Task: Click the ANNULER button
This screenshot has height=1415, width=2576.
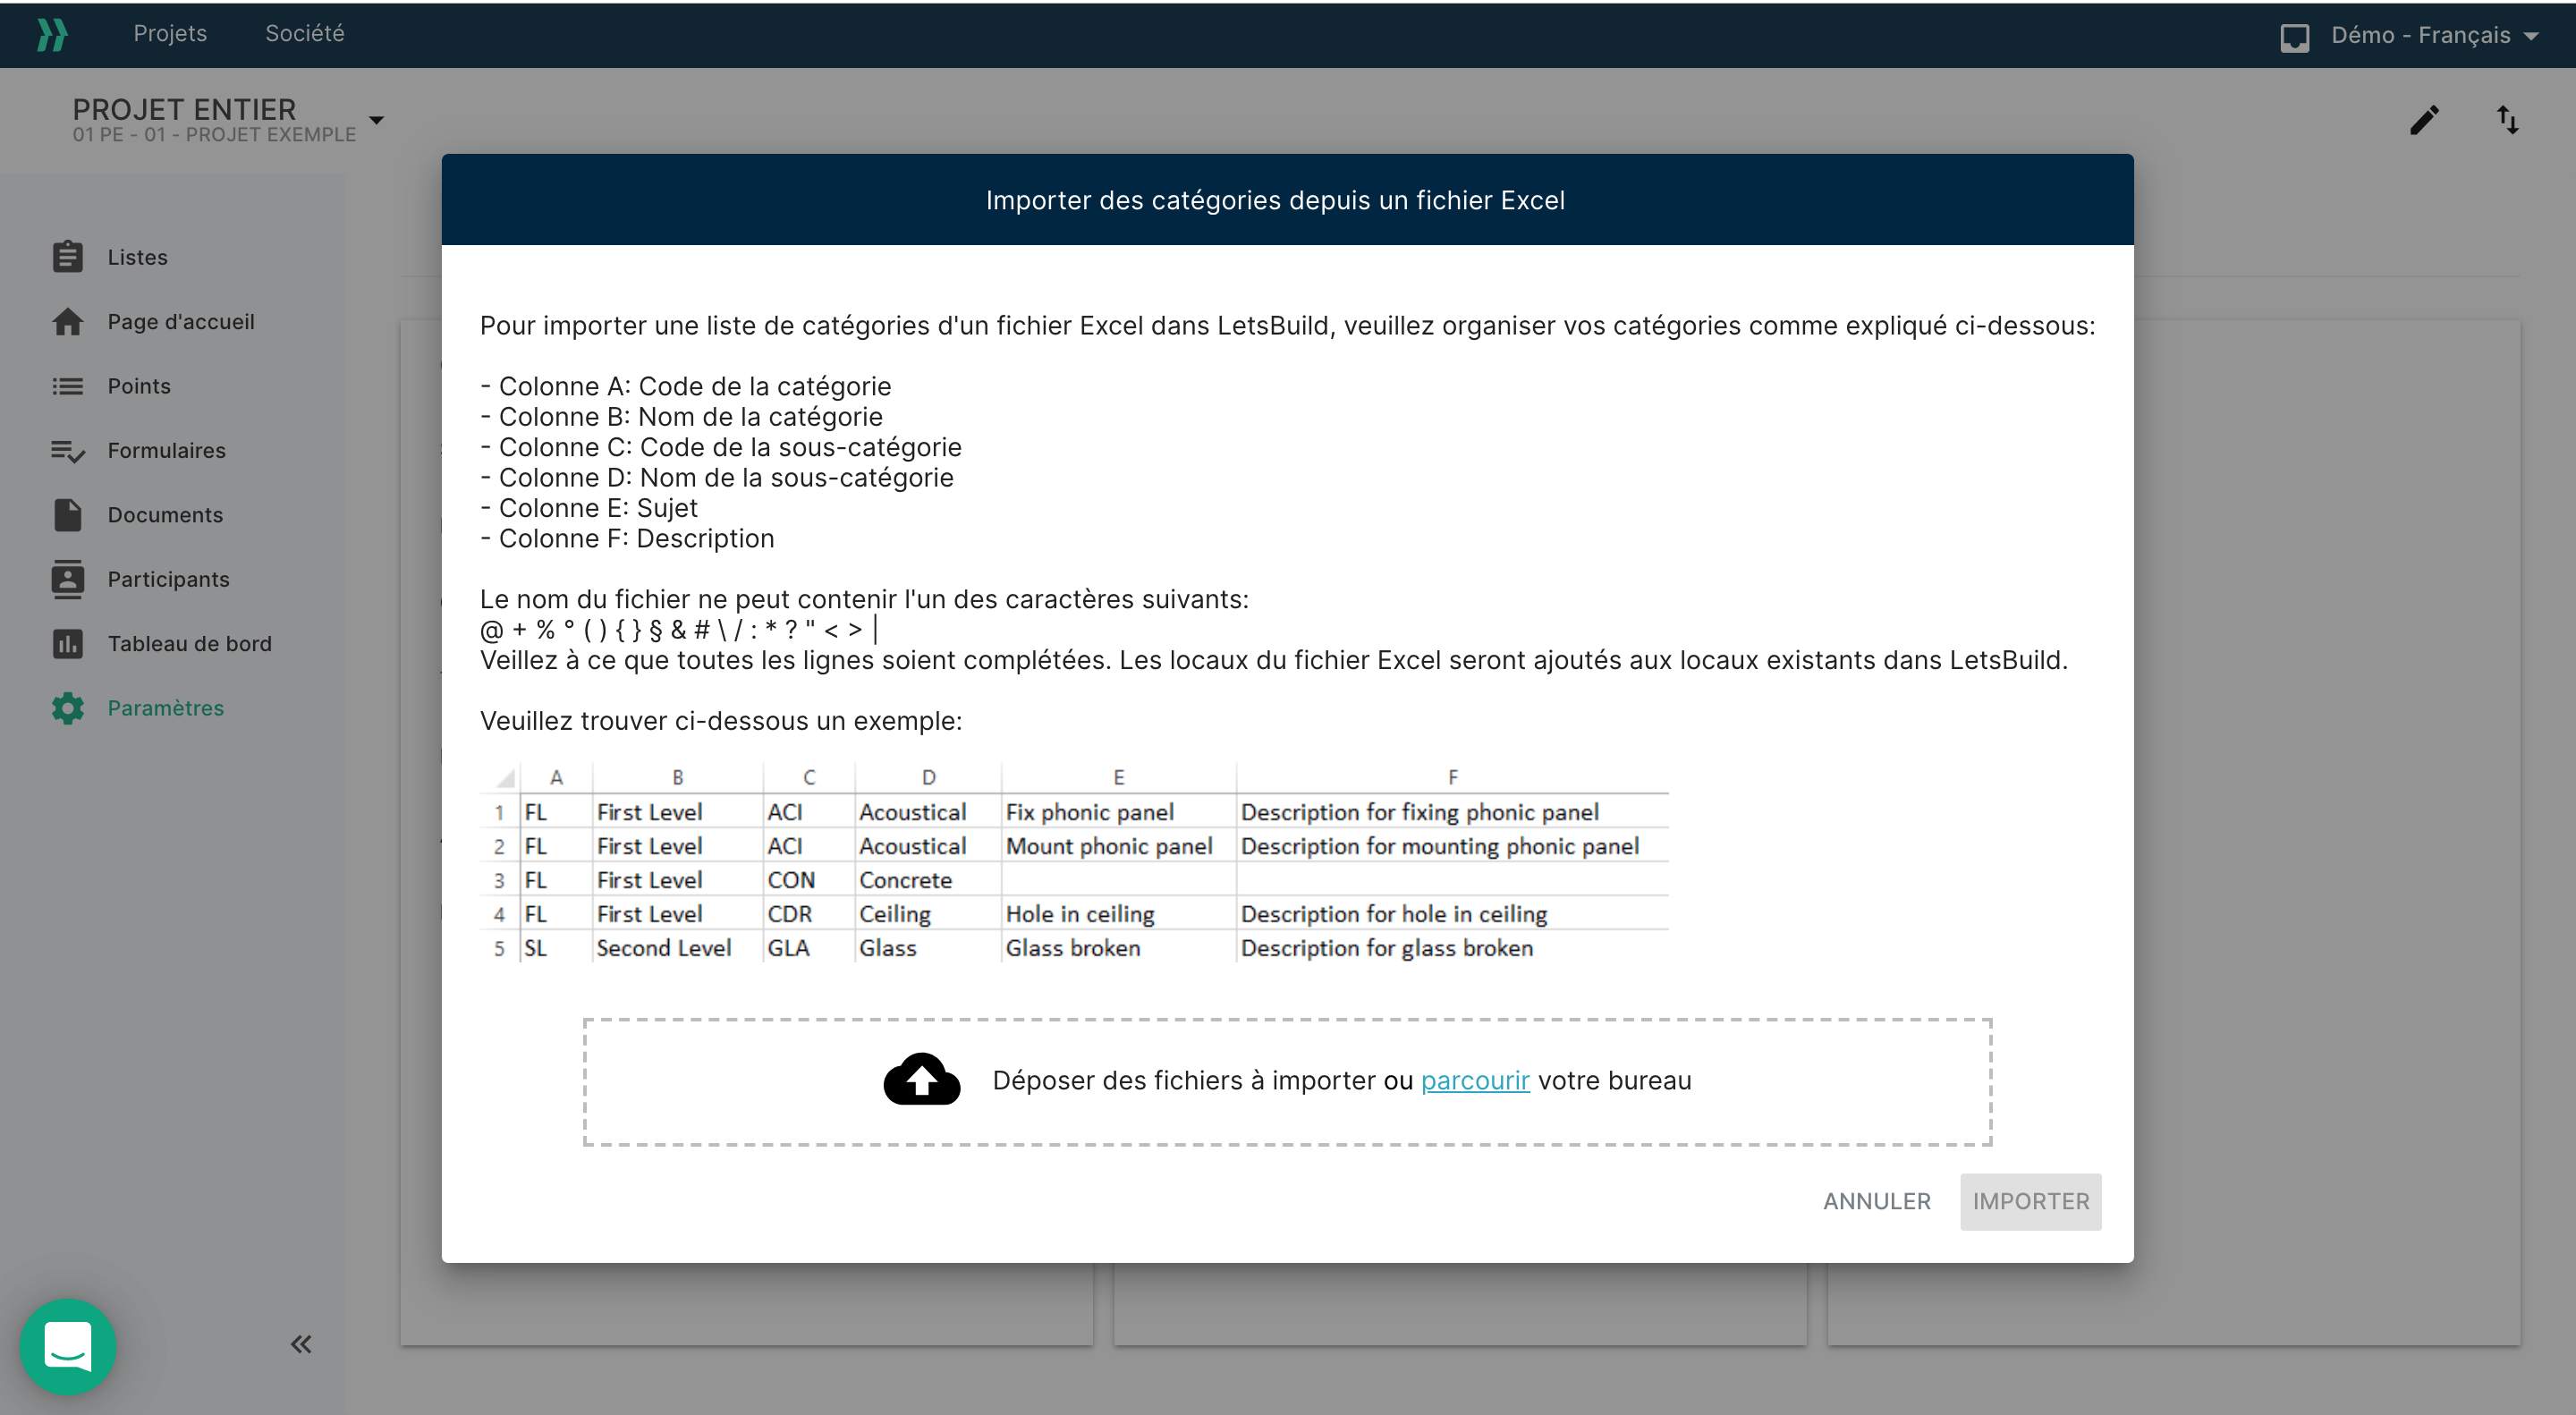Action: pyautogui.click(x=1877, y=1201)
